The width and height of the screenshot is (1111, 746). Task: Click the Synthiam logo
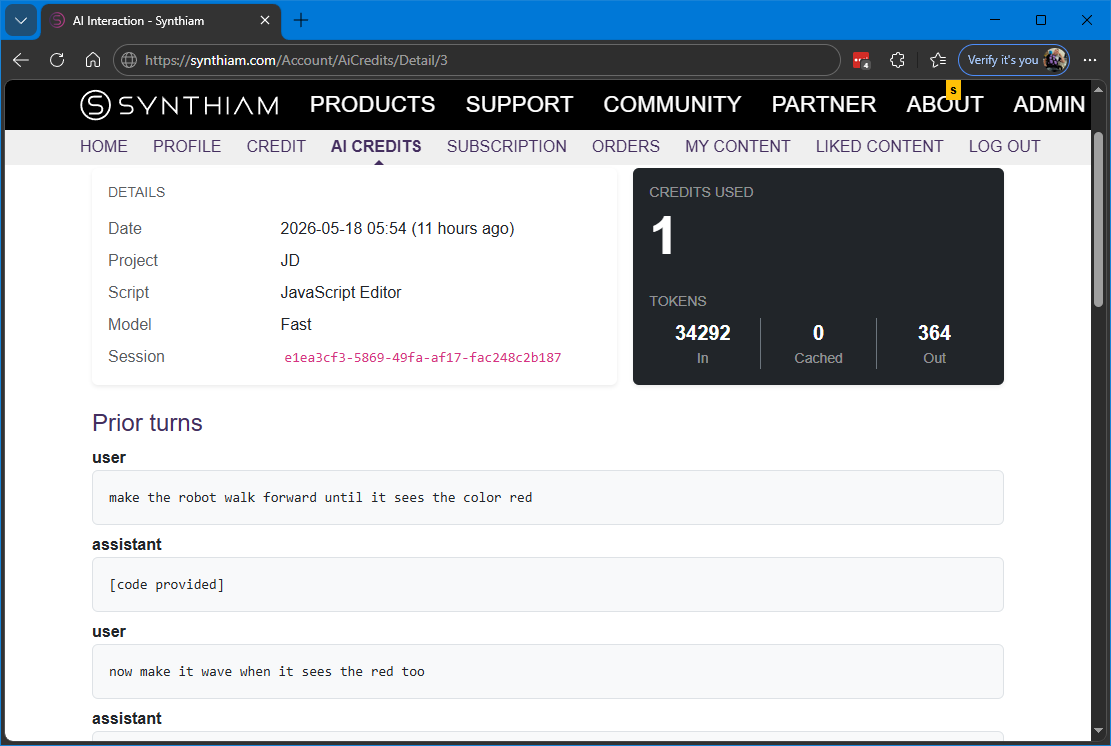point(180,105)
